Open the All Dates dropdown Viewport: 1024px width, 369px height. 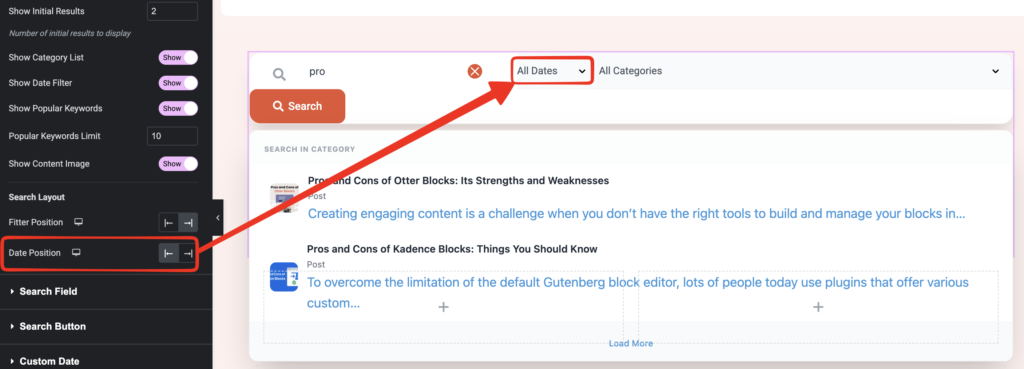[x=552, y=71]
